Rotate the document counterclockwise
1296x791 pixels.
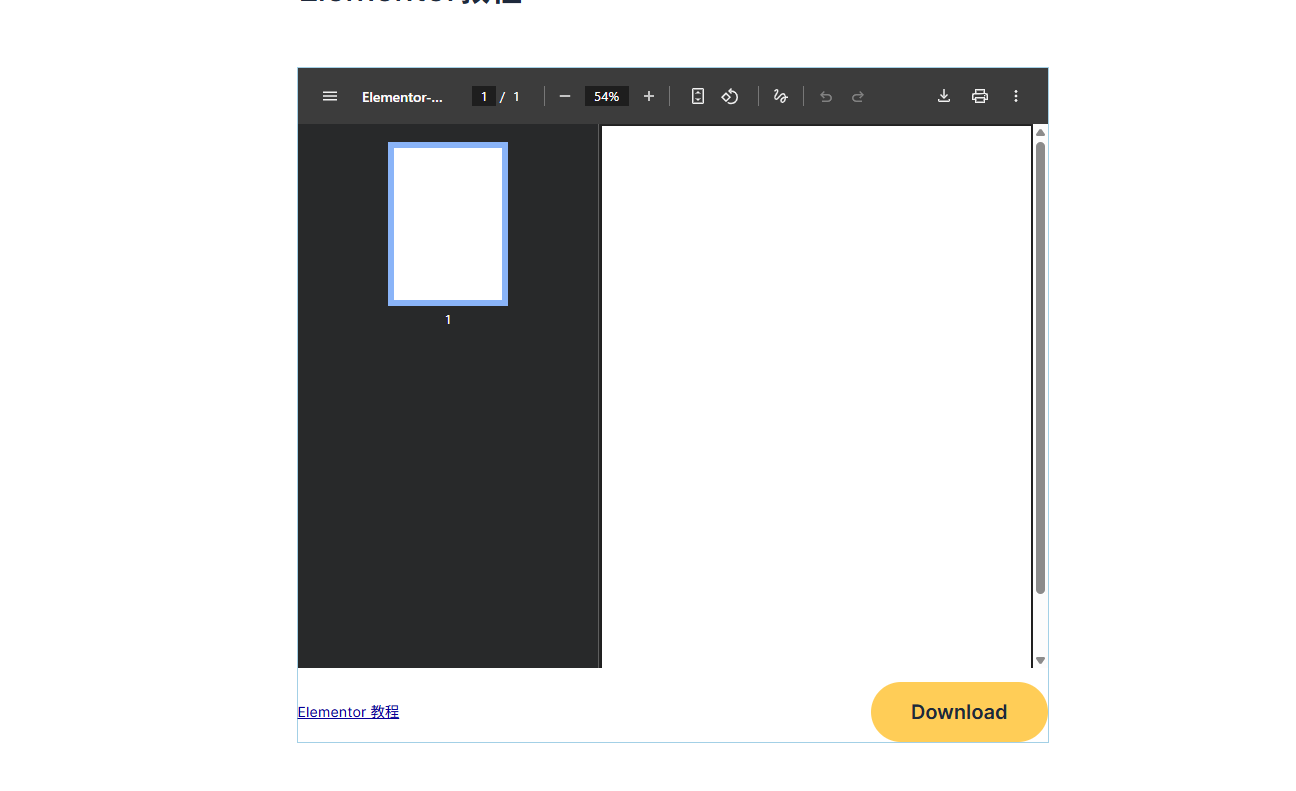730,96
